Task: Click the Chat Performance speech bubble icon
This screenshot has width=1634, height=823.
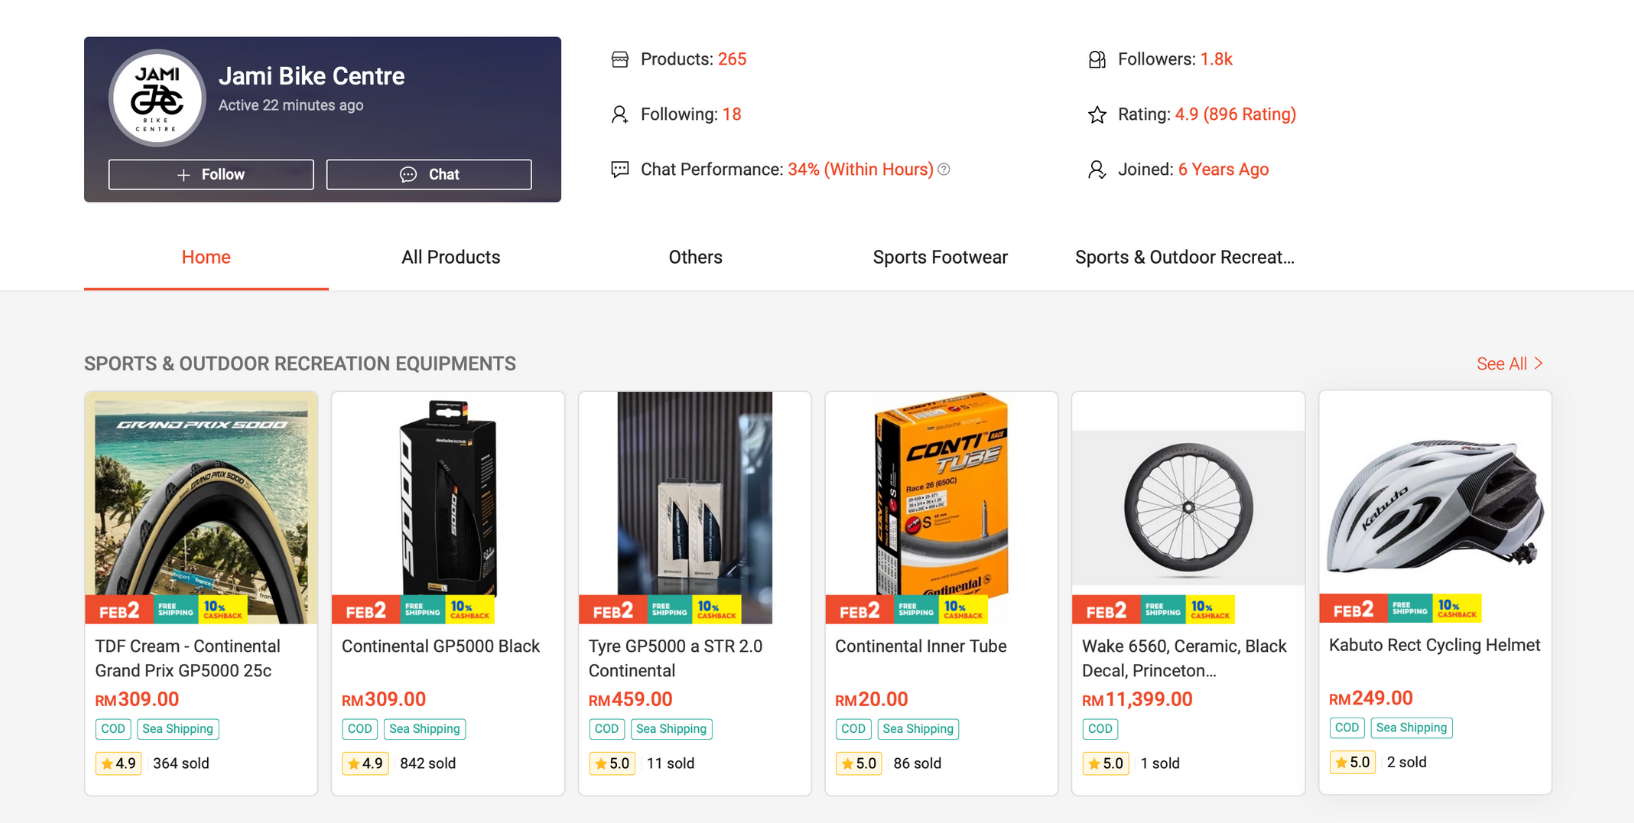Action: tap(620, 170)
